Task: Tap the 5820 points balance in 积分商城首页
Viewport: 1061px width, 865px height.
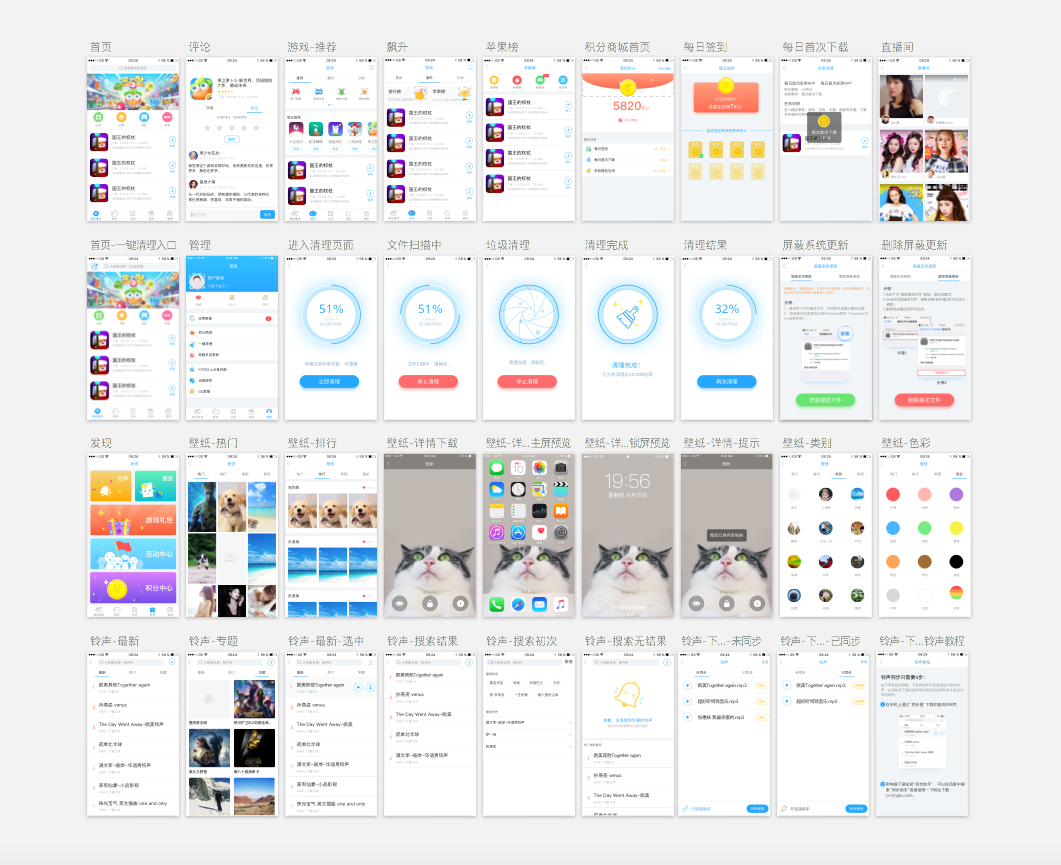Action: pyautogui.click(x=630, y=106)
